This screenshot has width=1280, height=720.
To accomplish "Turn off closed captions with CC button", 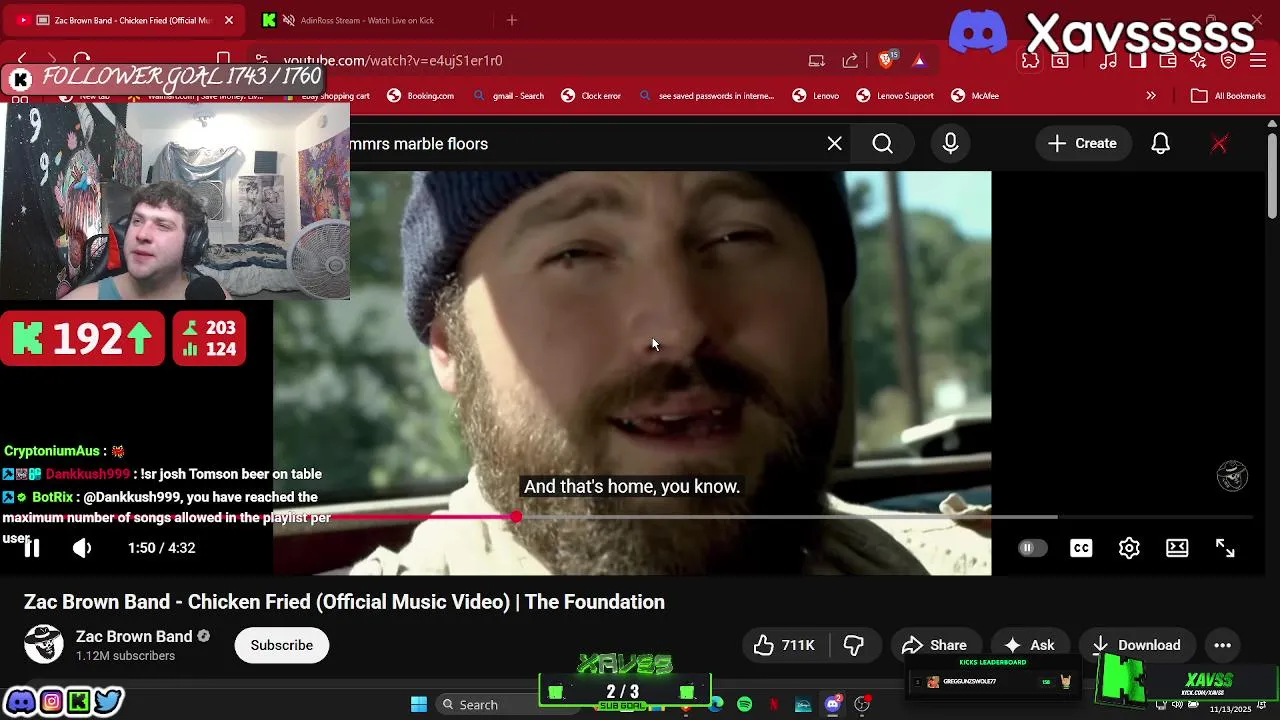I will (x=1081, y=548).
